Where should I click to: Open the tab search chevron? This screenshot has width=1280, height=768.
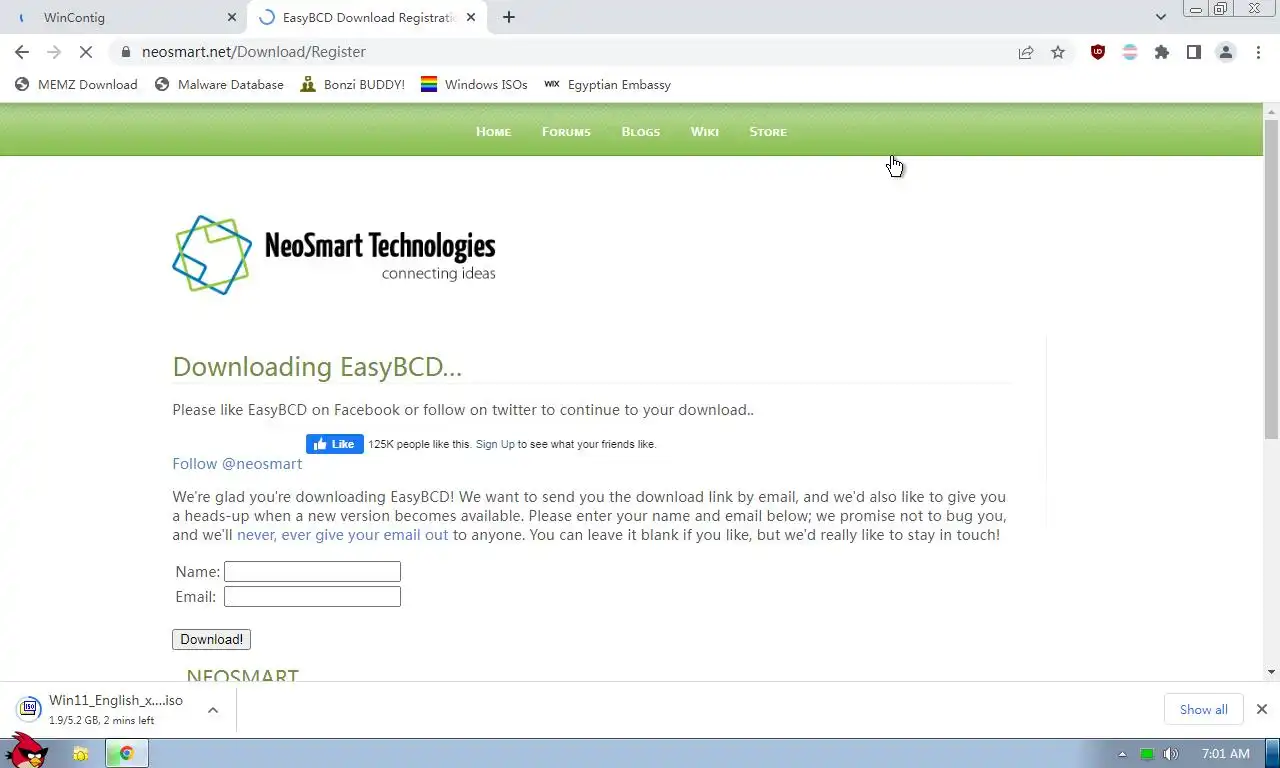point(1160,17)
